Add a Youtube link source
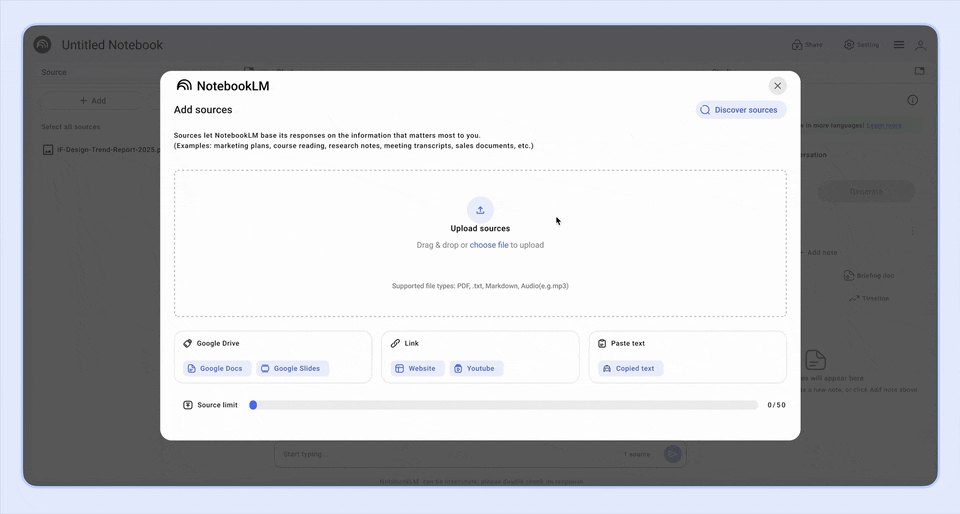 tap(476, 368)
